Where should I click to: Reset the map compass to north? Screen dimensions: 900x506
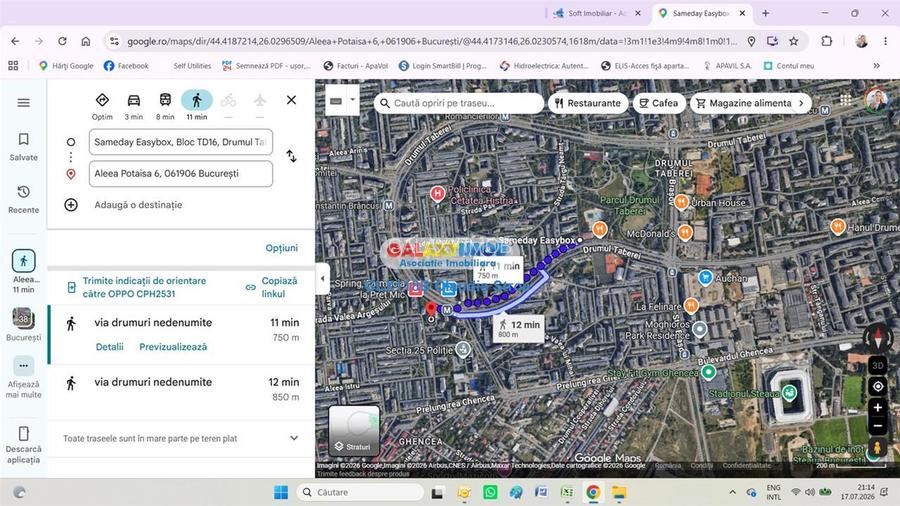click(x=878, y=338)
